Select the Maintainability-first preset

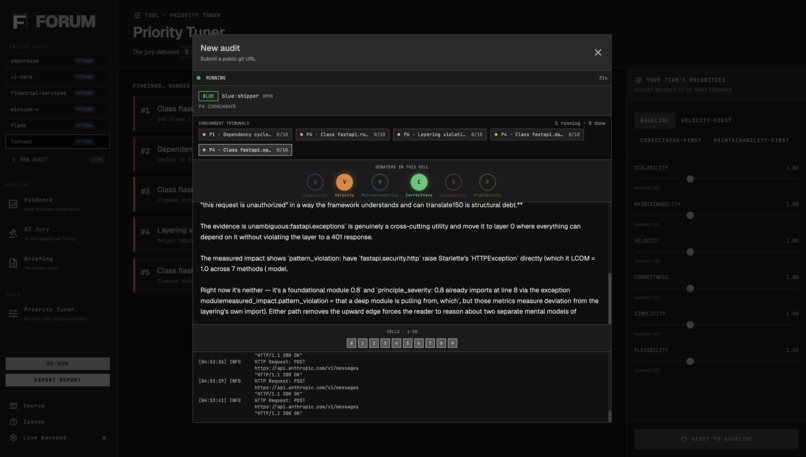(750, 140)
